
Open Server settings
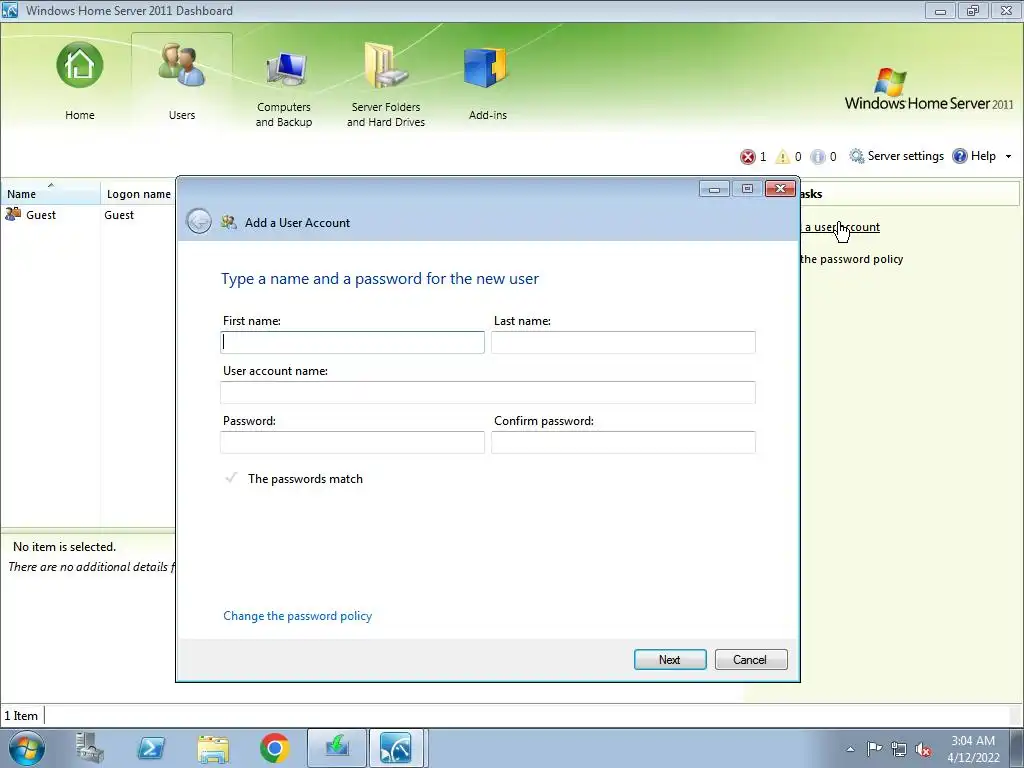[896, 156]
